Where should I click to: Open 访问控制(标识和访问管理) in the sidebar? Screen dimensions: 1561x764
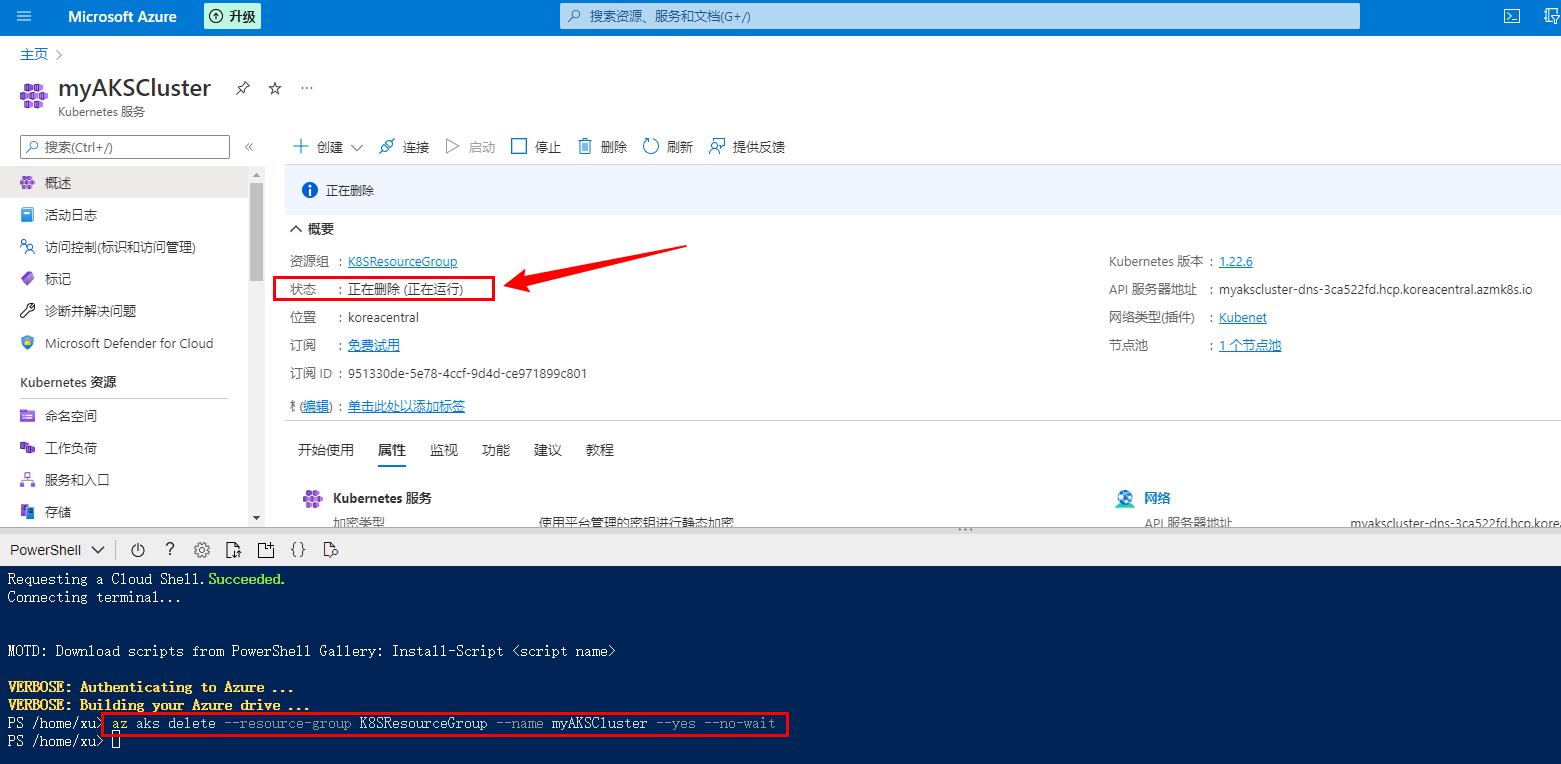tap(124, 247)
